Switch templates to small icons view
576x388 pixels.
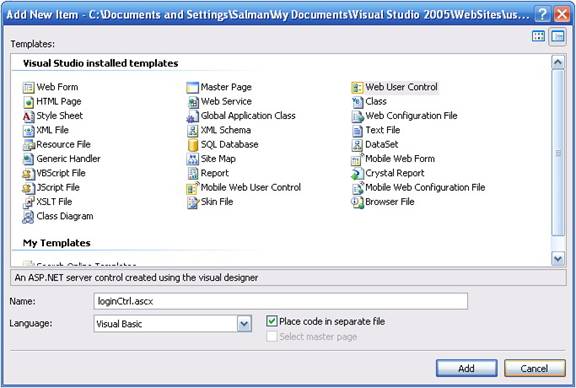pos(558,36)
